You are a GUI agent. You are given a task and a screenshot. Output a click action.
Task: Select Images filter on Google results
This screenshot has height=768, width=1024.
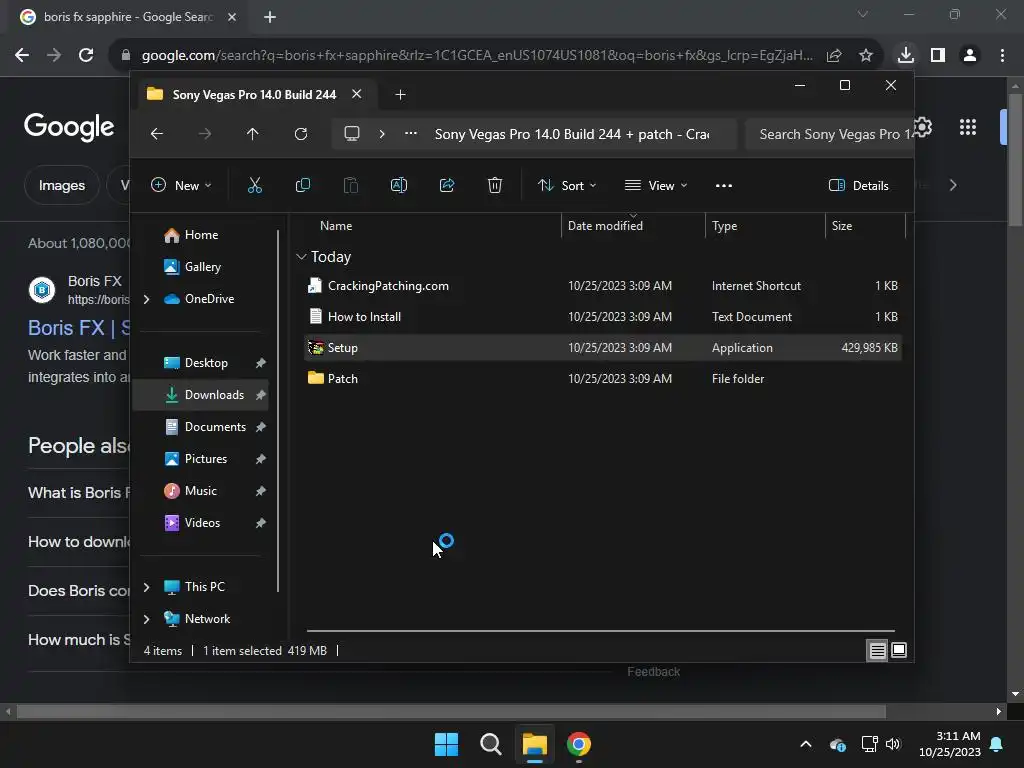tap(62, 185)
